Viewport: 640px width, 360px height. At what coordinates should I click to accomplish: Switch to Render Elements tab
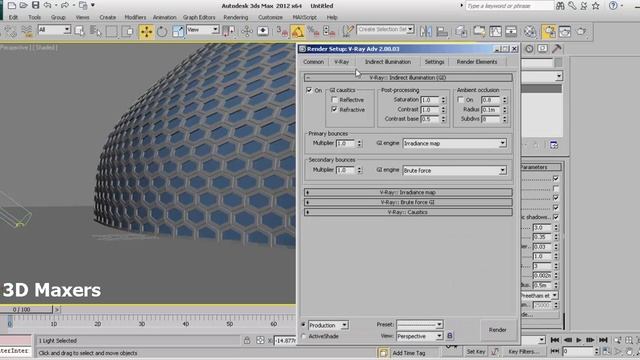coord(477,62)
